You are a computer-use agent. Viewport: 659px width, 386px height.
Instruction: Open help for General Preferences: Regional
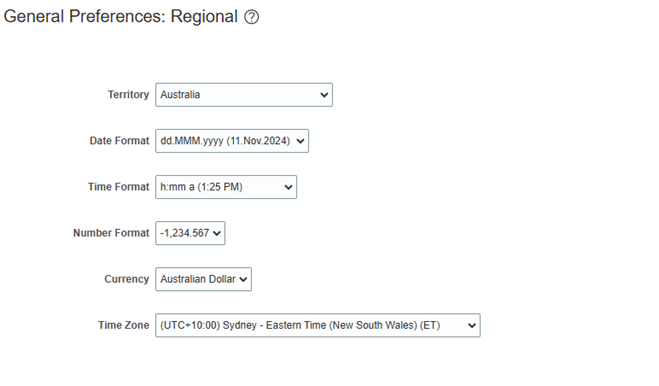click(x=251, y=17)
